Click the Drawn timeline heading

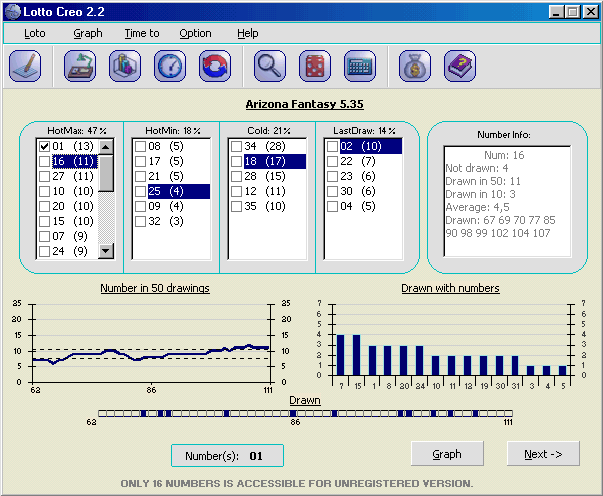point(305,400)
